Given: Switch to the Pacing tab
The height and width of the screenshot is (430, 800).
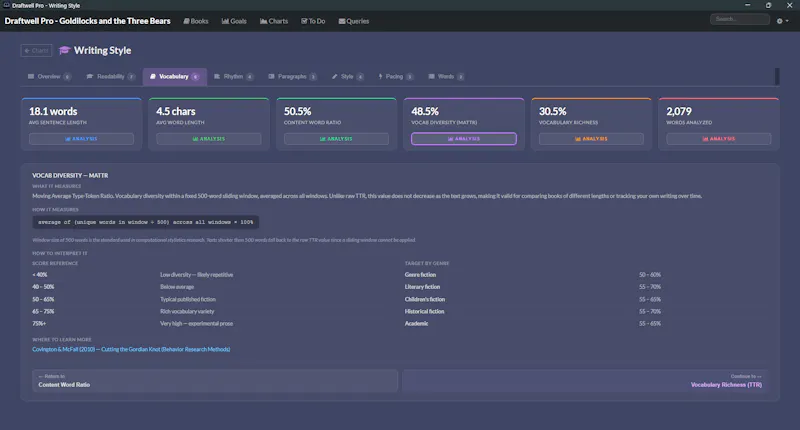Looking at the screenshot, I should [x=395, y=77].
